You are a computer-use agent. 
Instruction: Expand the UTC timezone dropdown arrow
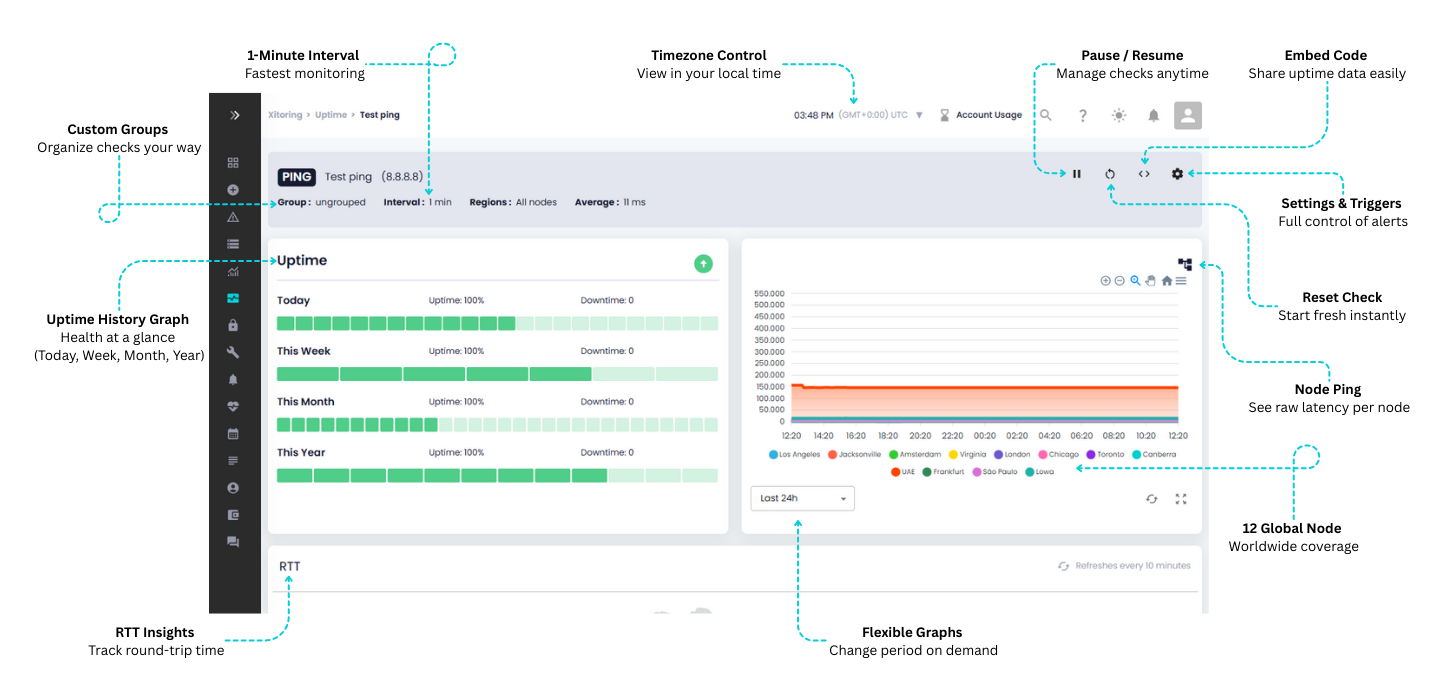[x=919, y=115]
